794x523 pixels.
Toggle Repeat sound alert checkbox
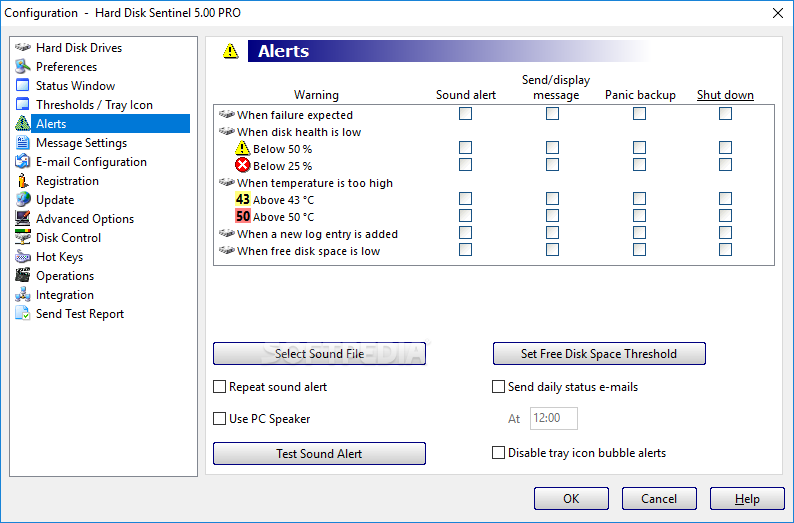[219, 387]
